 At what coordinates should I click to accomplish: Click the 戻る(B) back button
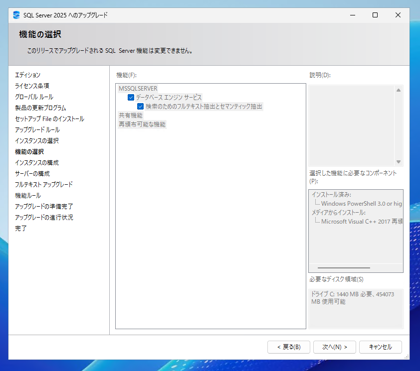pyautogui.click(x=289, y=347)
